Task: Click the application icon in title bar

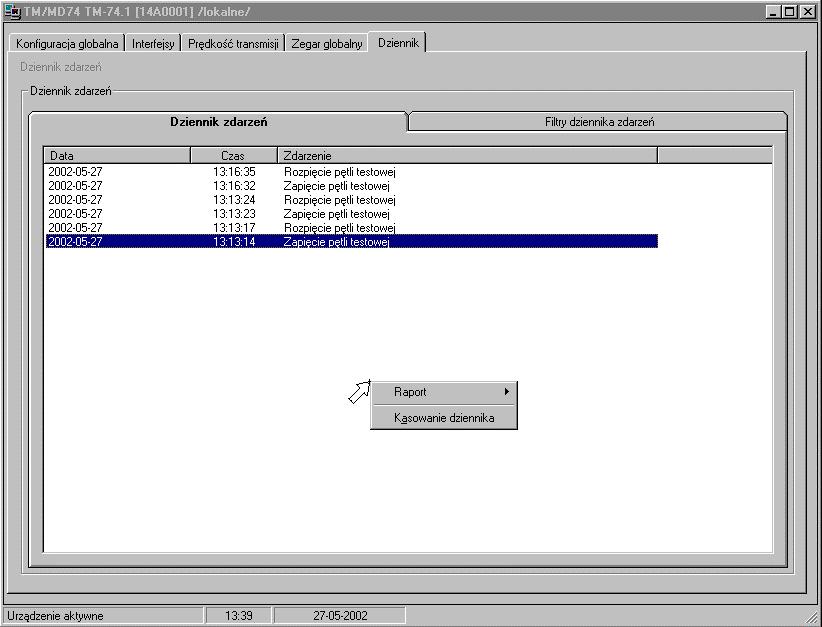Action: (12, 12)
